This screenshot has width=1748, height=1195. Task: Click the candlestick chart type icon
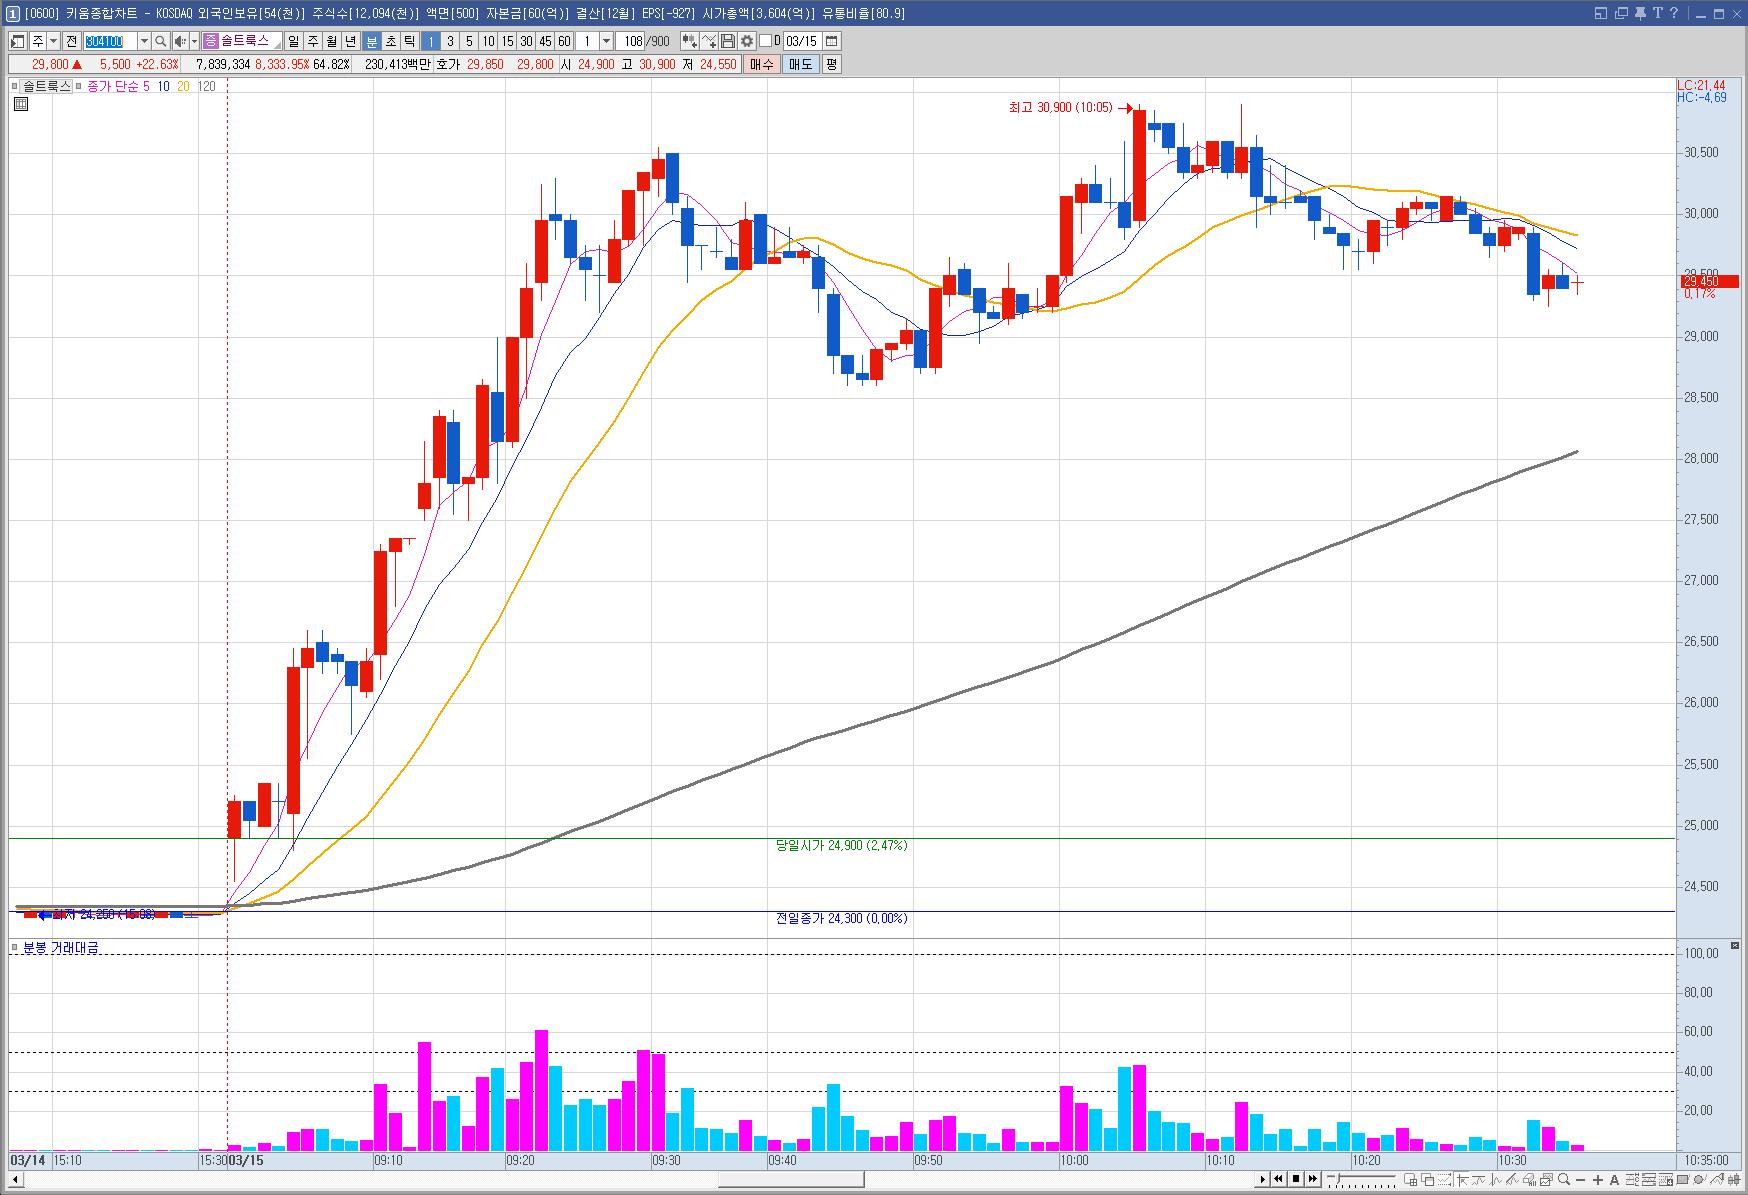tap(689, 41)
